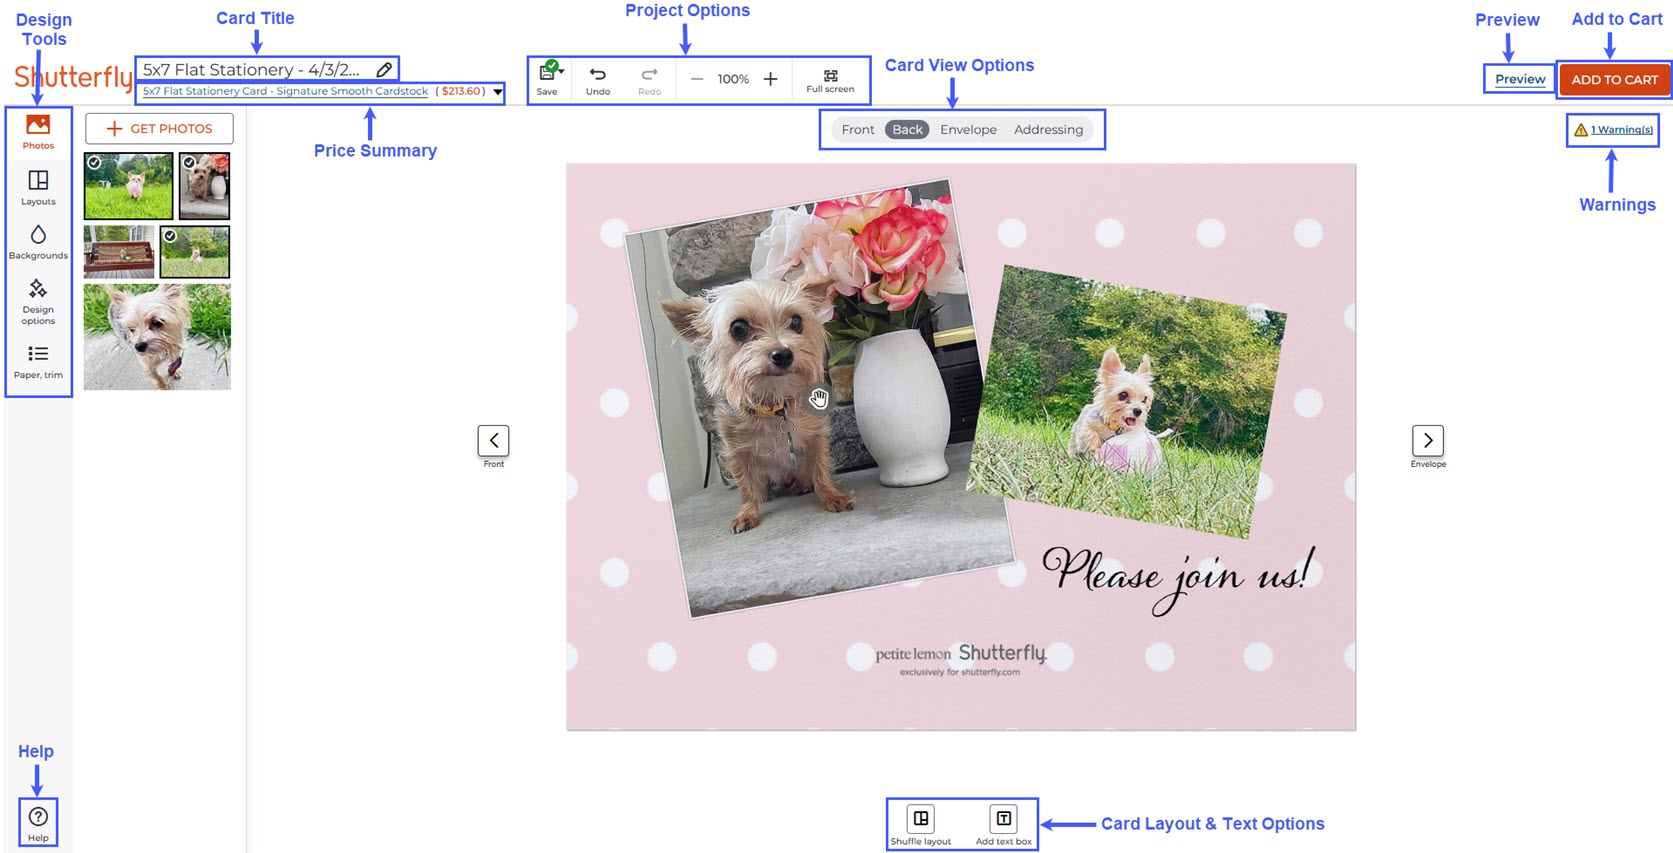The height and width of the screenshot is (853, 1673).
Task: Click the pencil to edit card title
Action: (384, 70)
